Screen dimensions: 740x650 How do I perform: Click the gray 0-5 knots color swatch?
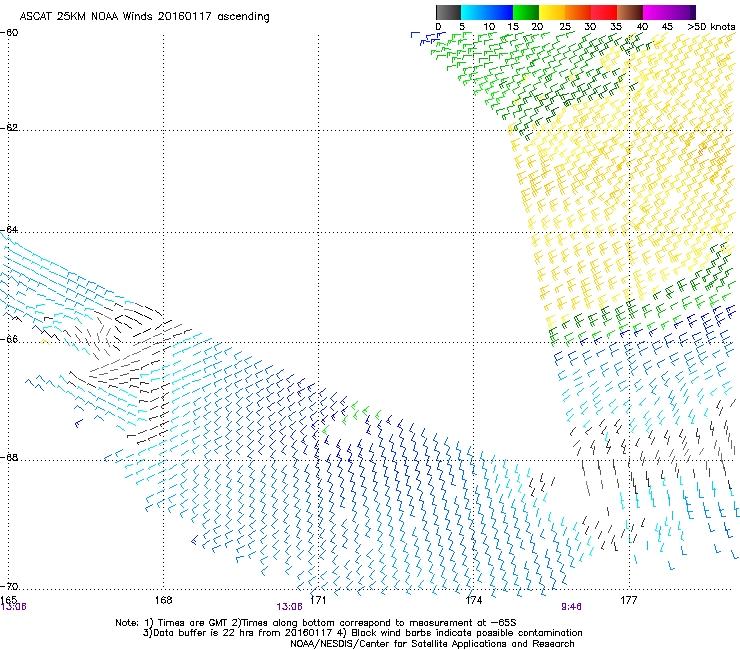tap(448, 12)
